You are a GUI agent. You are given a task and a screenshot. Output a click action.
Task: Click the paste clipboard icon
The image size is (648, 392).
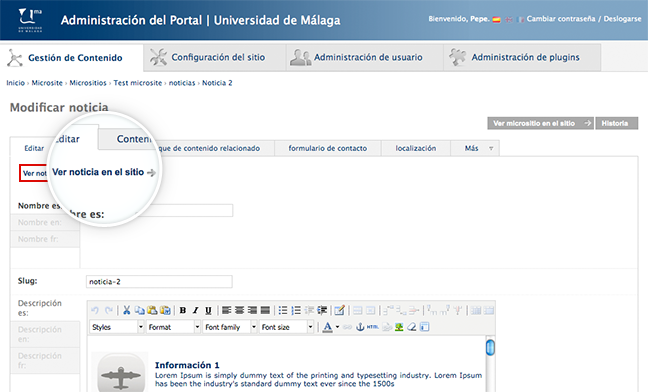click(152, 310)
